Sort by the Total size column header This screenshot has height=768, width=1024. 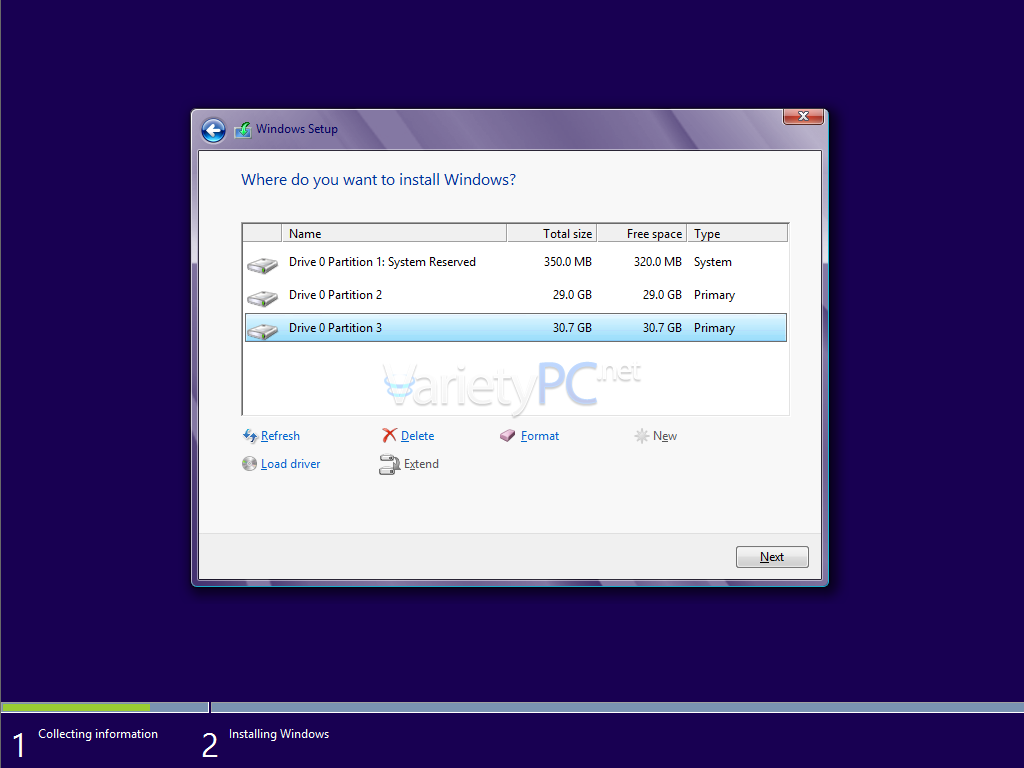pos(552,233)
